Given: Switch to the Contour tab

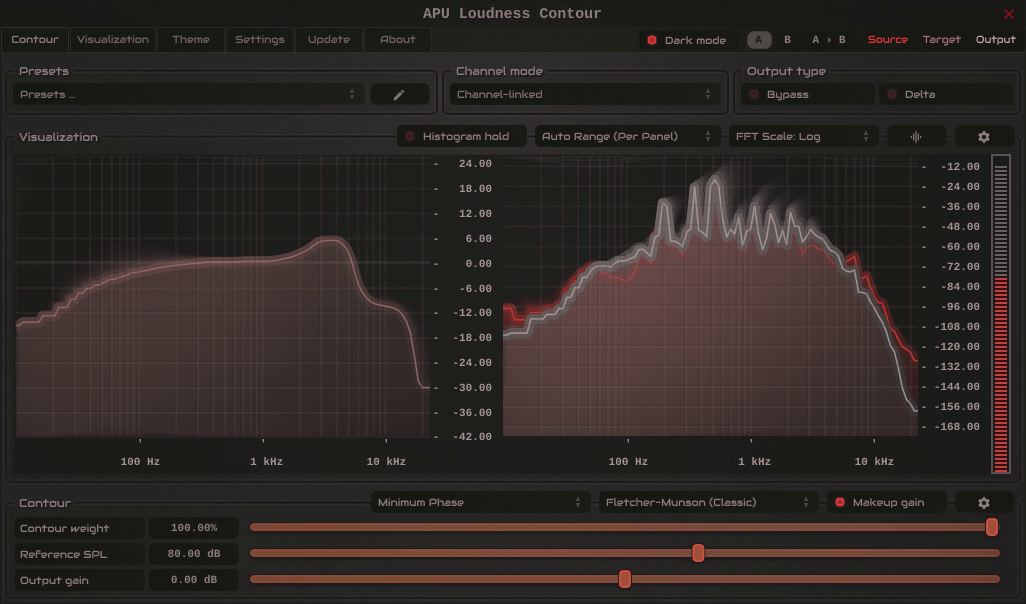Looking at the screenshot, I should tap(35, 39).
